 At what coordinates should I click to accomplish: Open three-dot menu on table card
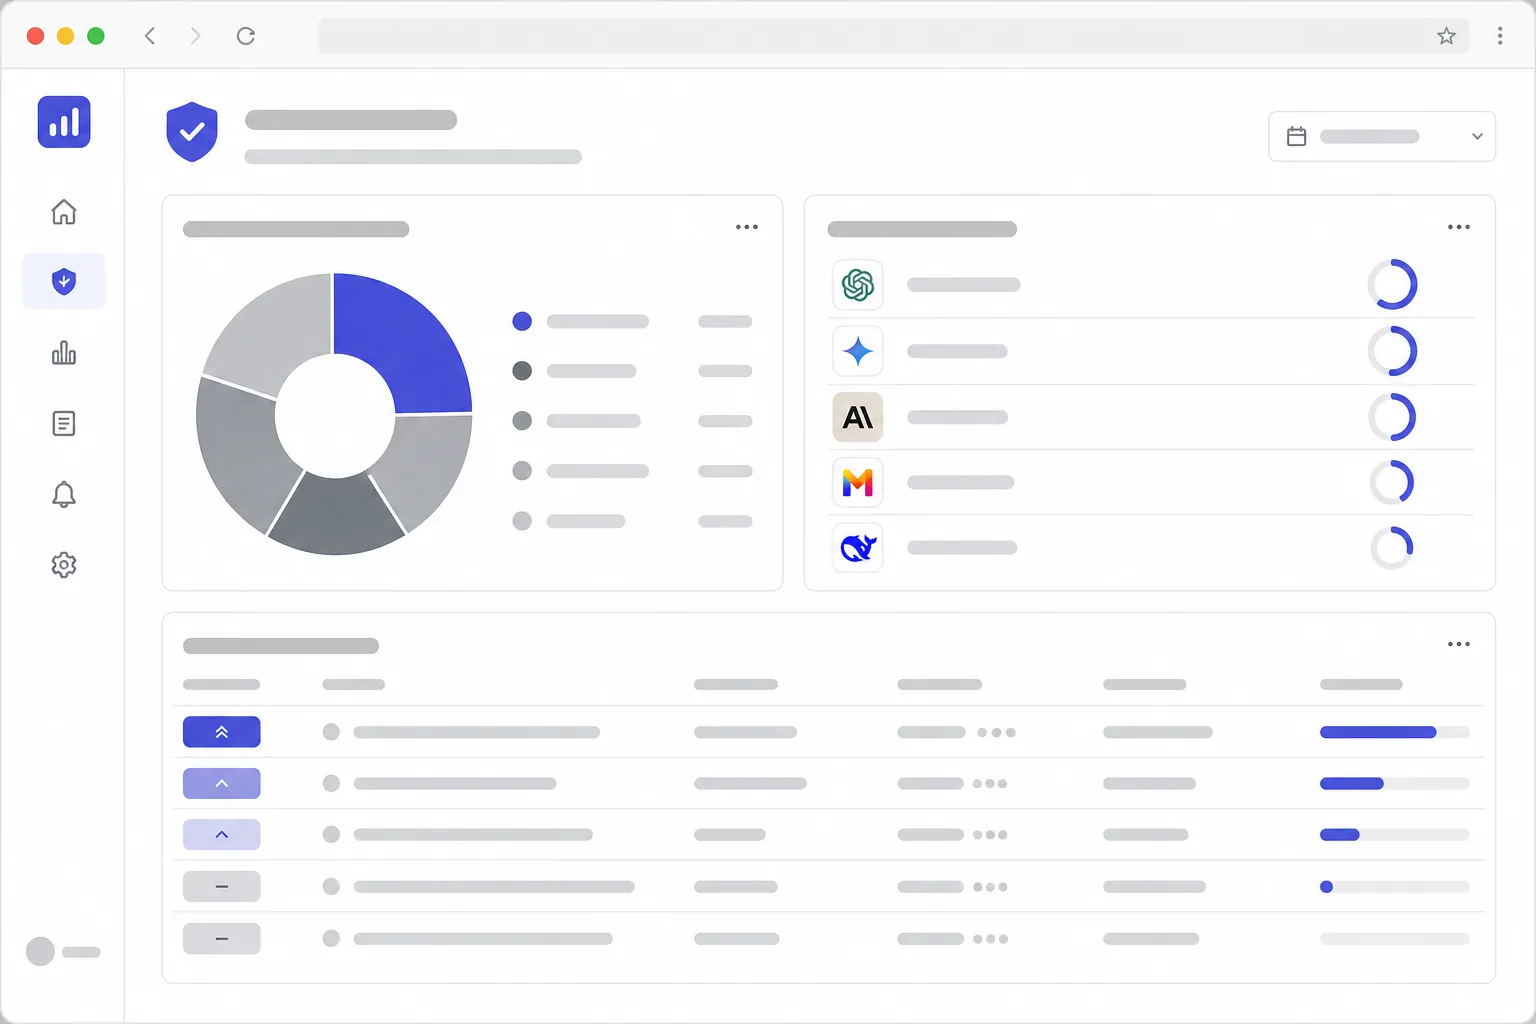[1459, 644]
